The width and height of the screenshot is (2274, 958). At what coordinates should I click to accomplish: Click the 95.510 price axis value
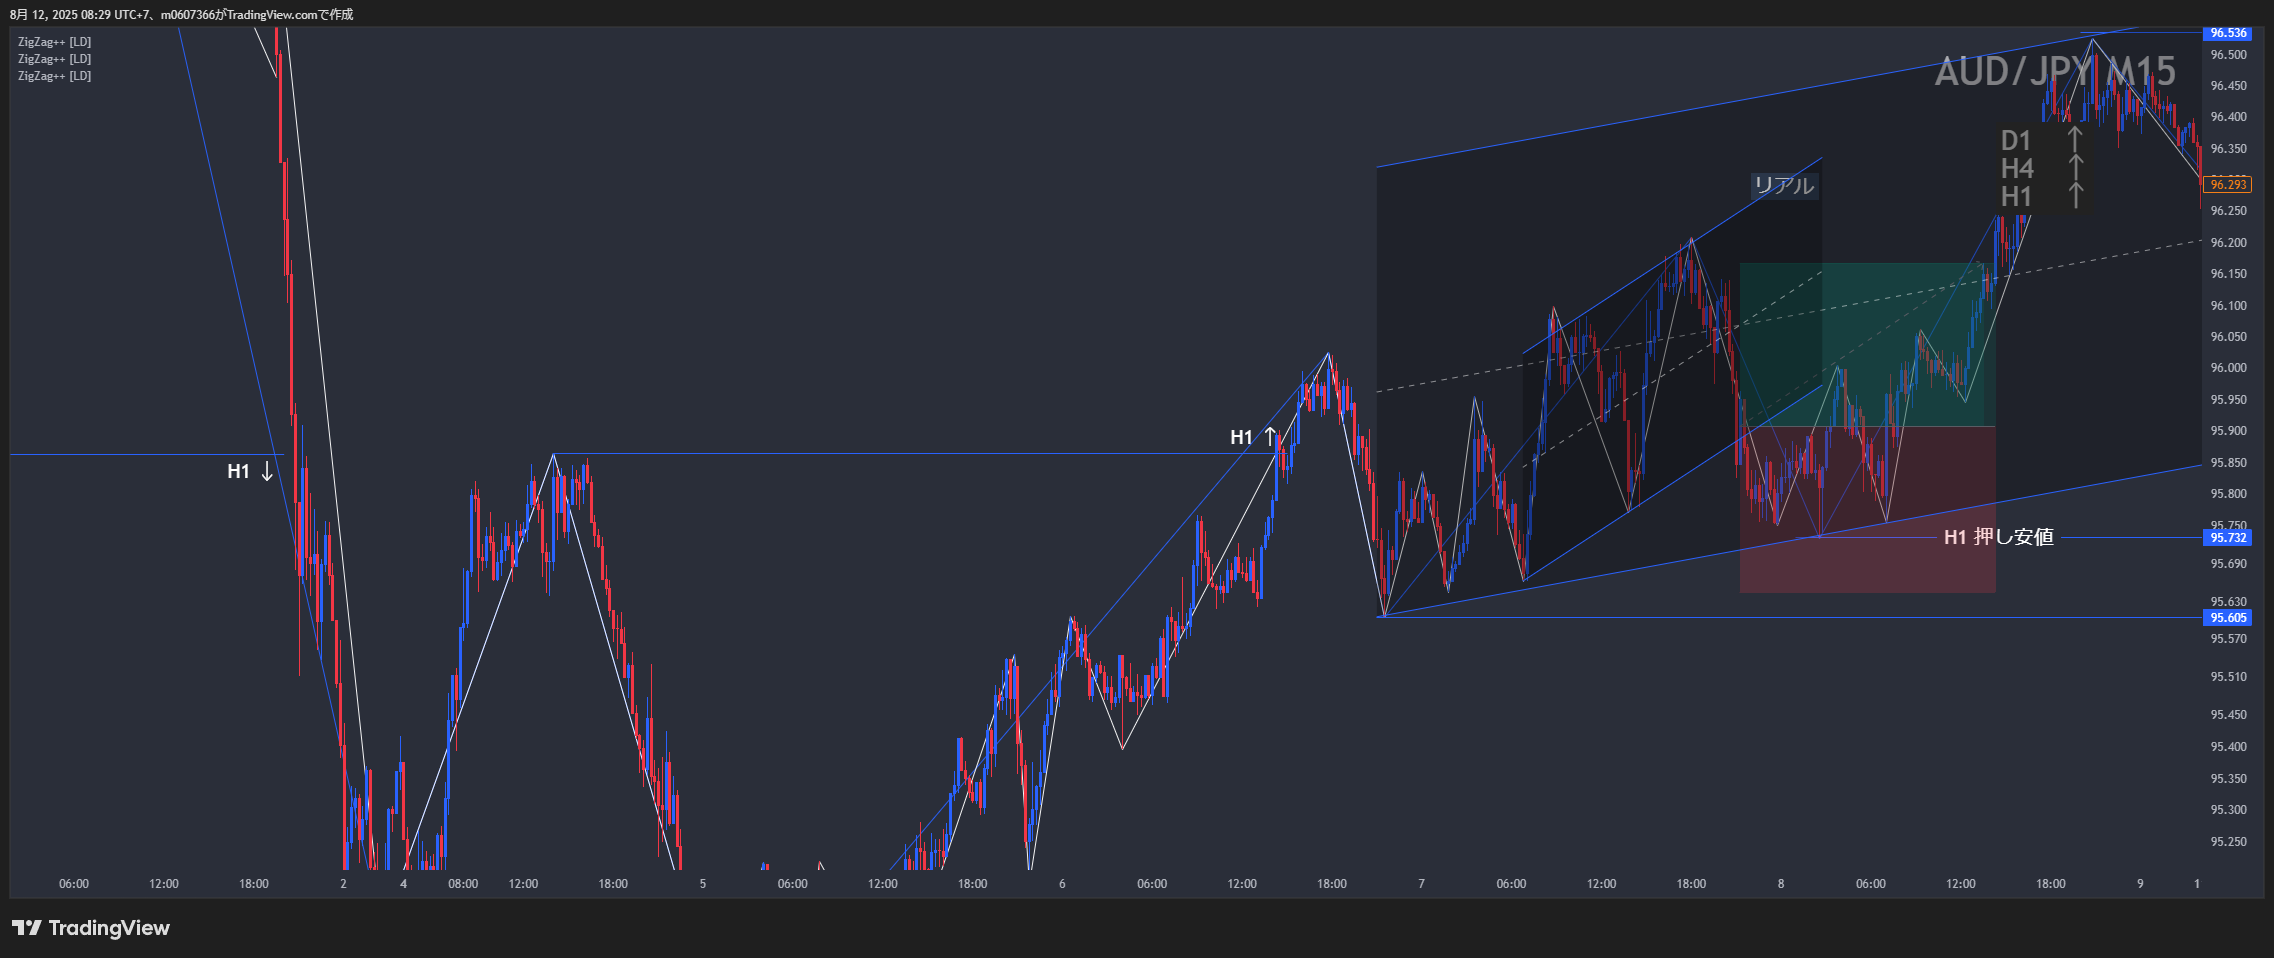click(x=2228, y=677)
